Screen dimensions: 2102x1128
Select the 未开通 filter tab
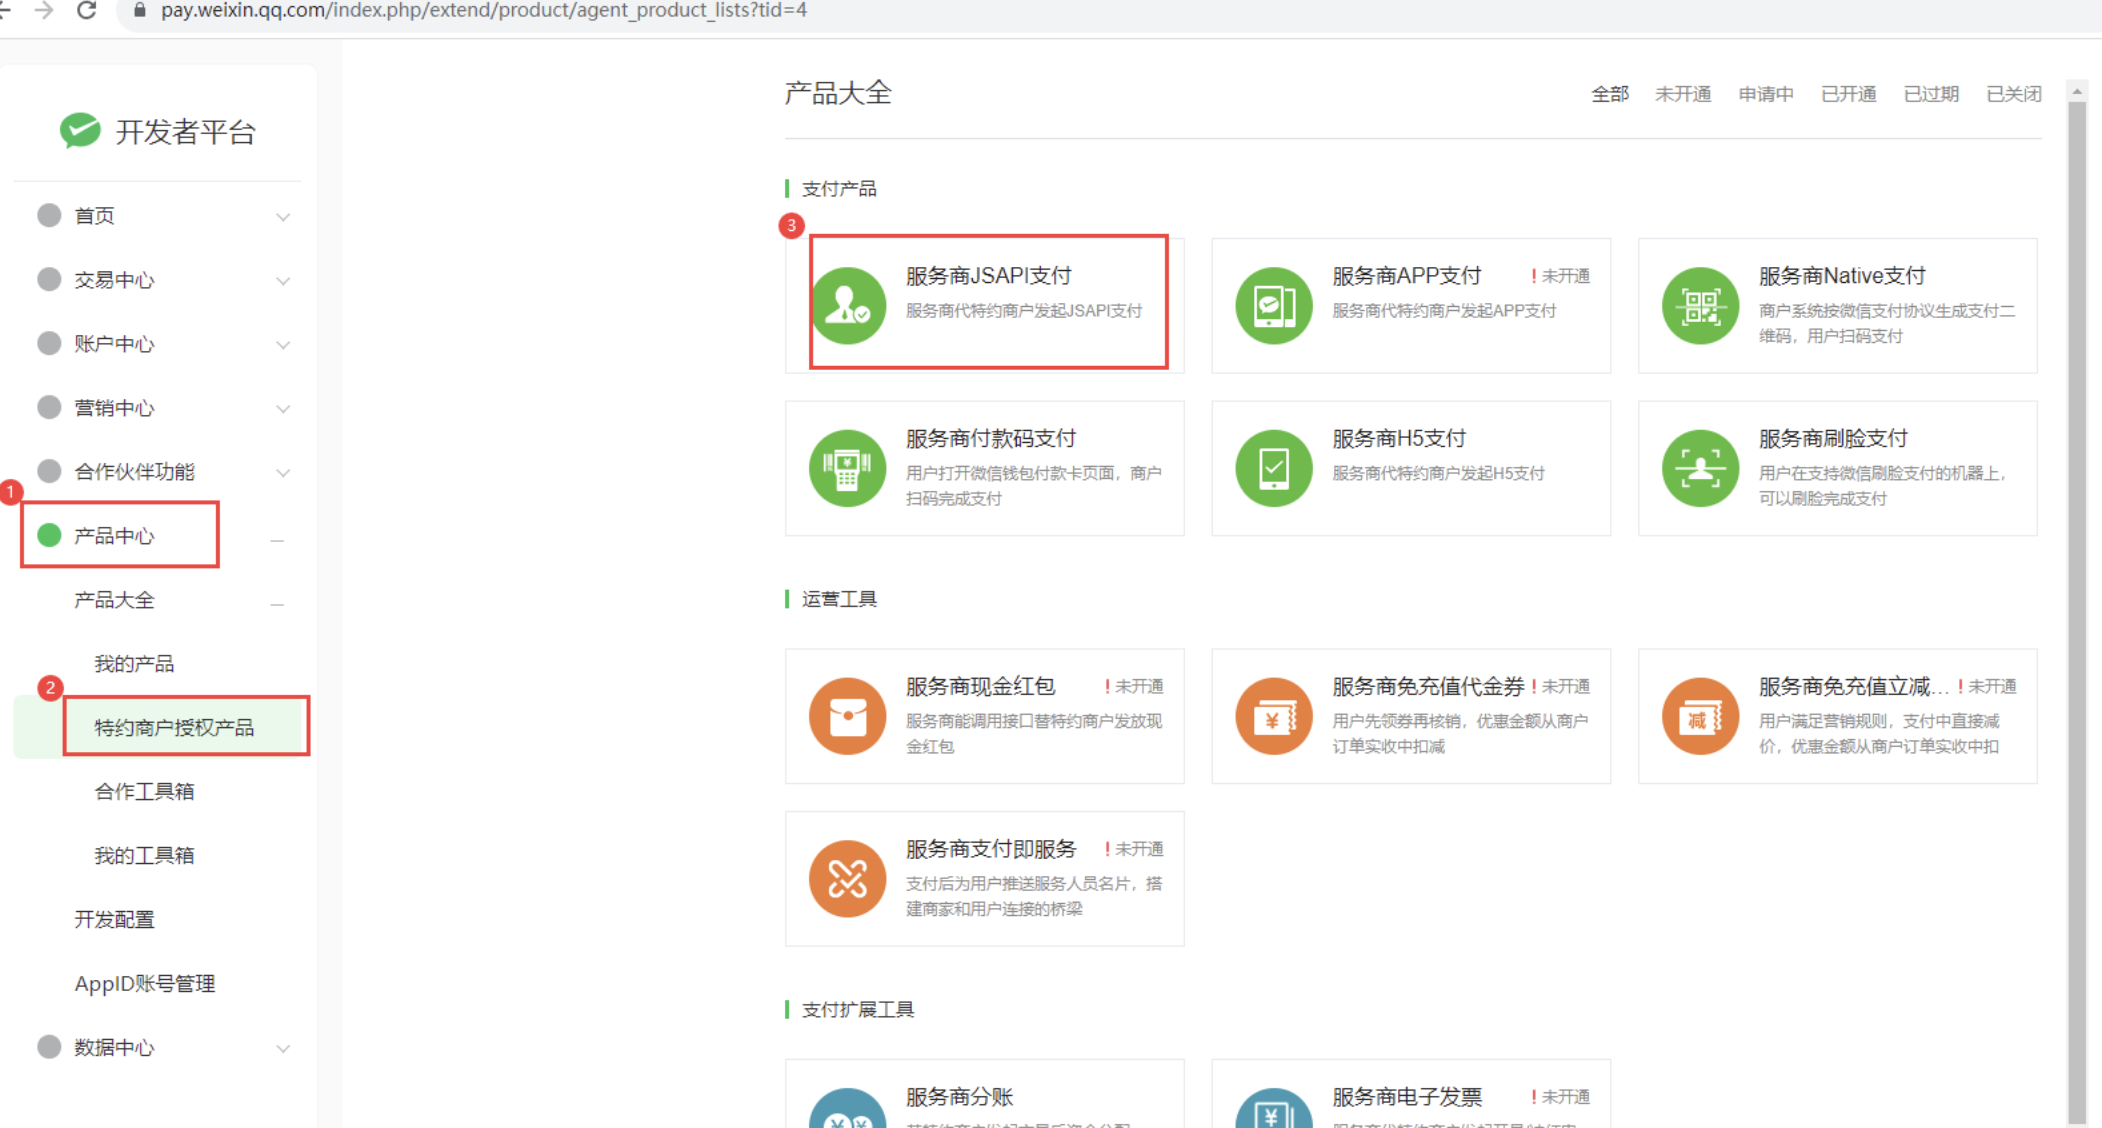(x=1683, y=94)
